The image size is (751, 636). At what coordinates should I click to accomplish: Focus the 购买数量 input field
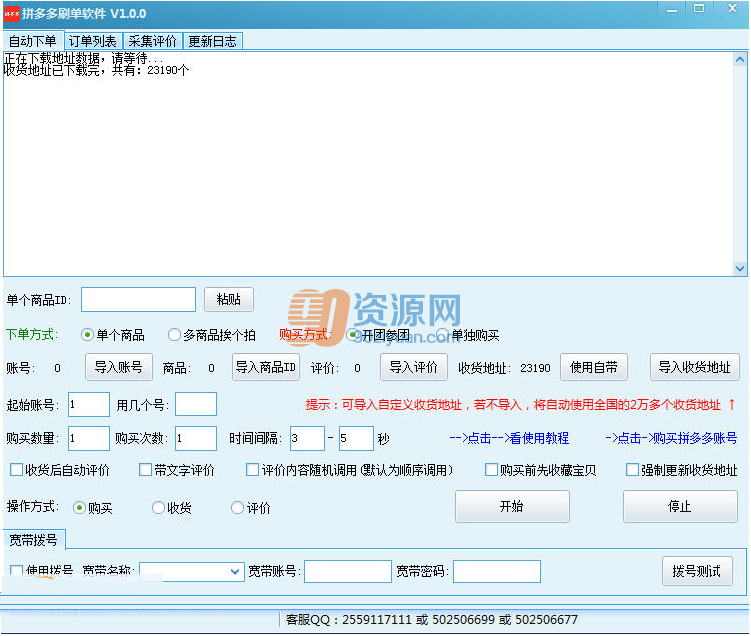(x=89, y=438)
